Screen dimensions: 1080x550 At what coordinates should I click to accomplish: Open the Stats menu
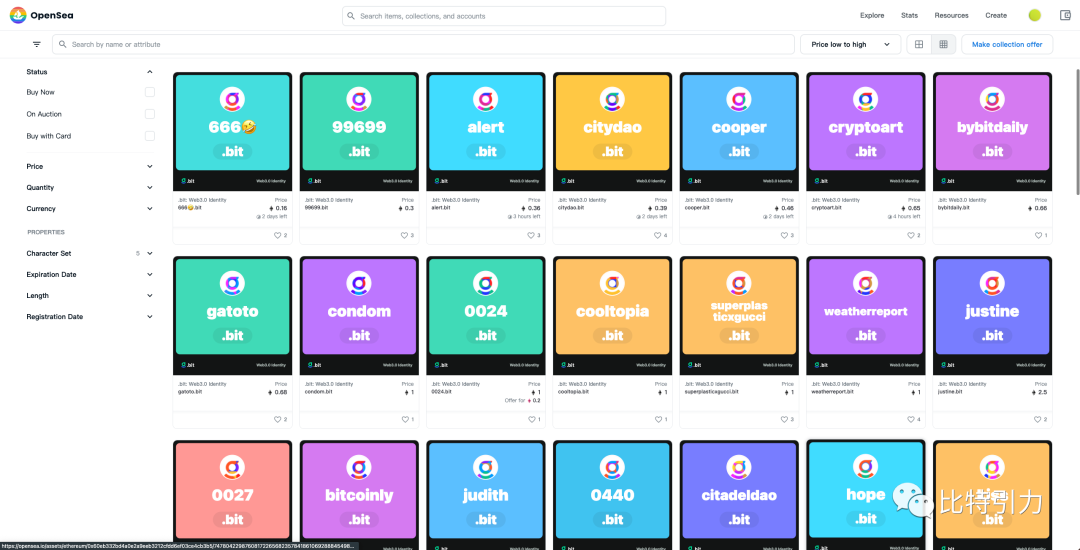(x=909, y=15)
